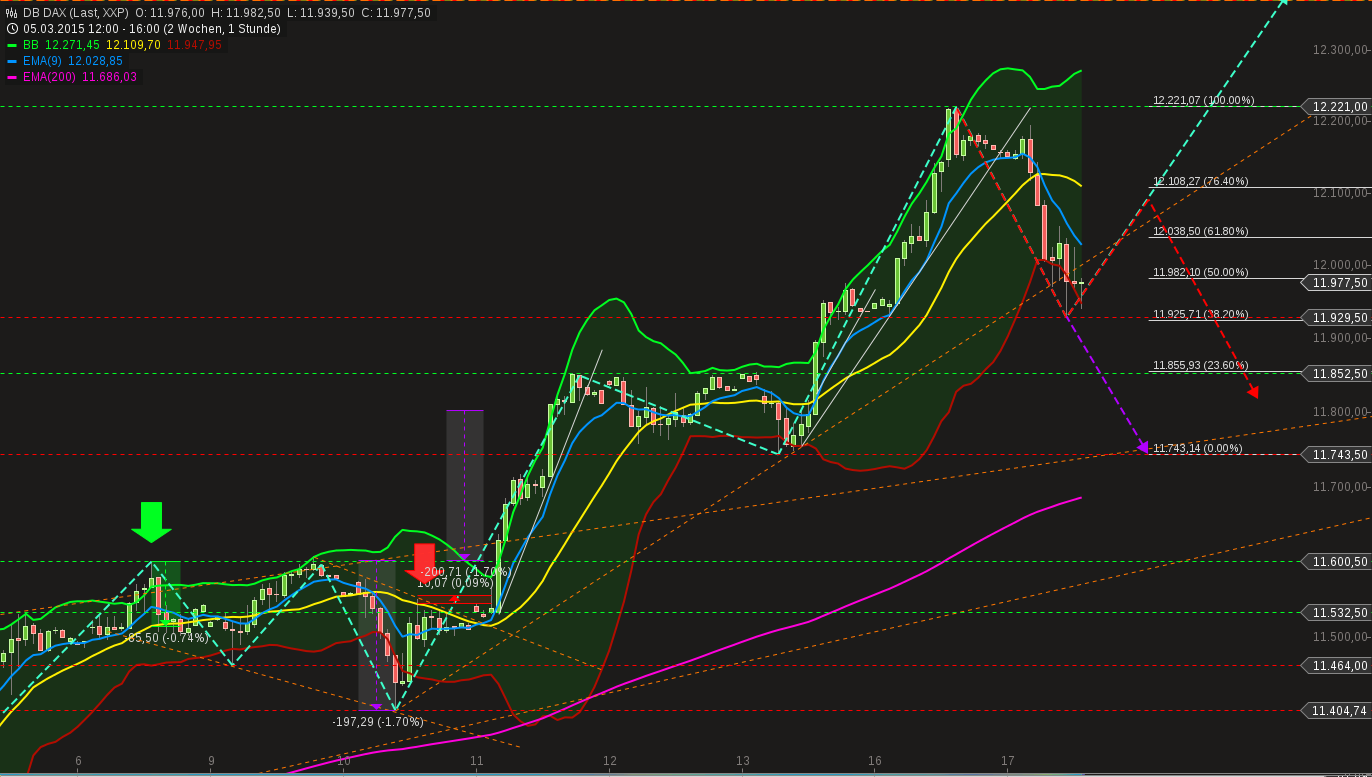Click the 11.900,00 price axis label
The width and height of the screenshot is (1372, 777).
(1339, 338)
